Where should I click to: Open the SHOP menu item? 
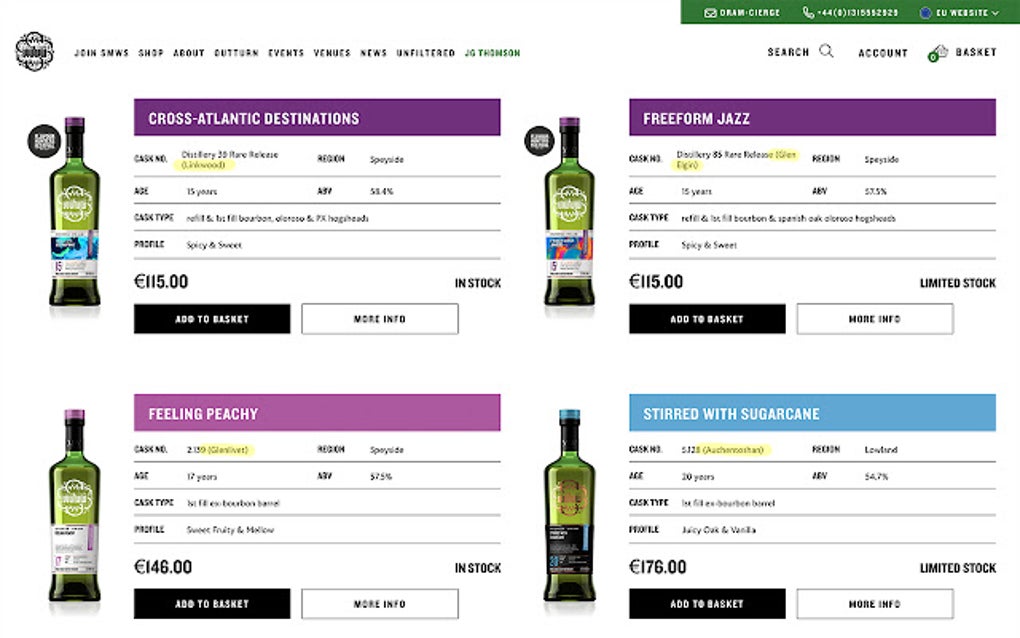[x=151, y=53]
